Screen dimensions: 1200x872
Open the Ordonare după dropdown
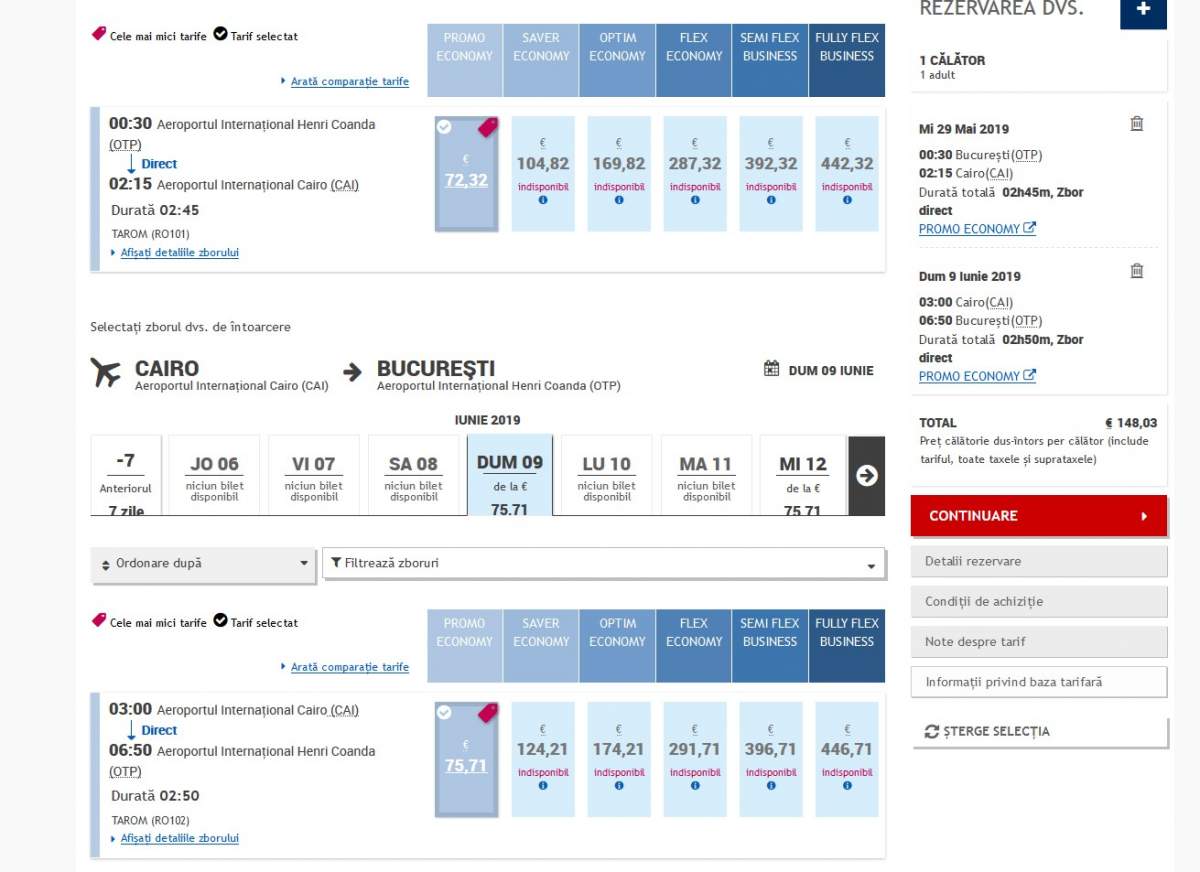[204, 564]
